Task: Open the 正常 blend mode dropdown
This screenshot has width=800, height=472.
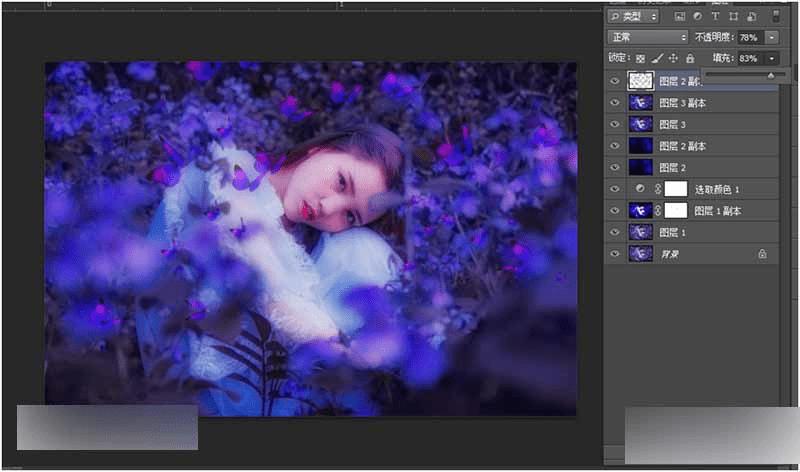Action: tap(648, 37)
